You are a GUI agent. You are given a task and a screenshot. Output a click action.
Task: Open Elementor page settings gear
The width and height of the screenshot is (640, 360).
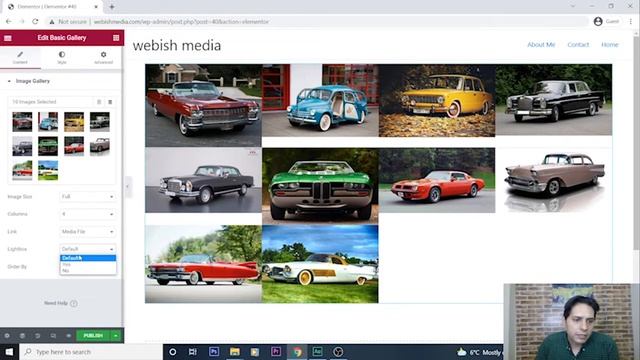pos(7,336)
